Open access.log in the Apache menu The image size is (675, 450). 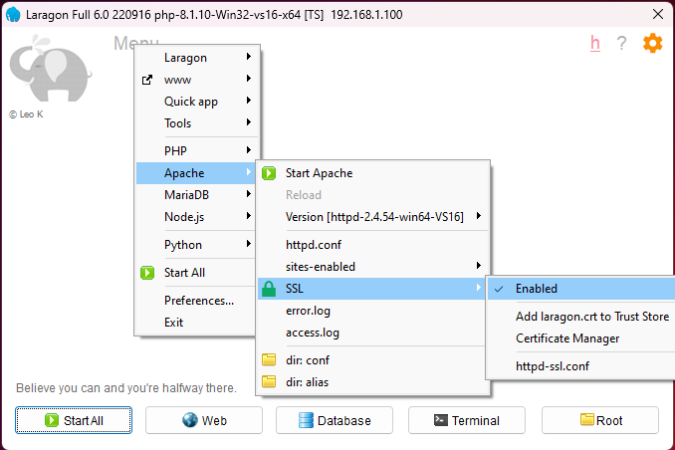(x=373, y=332)
